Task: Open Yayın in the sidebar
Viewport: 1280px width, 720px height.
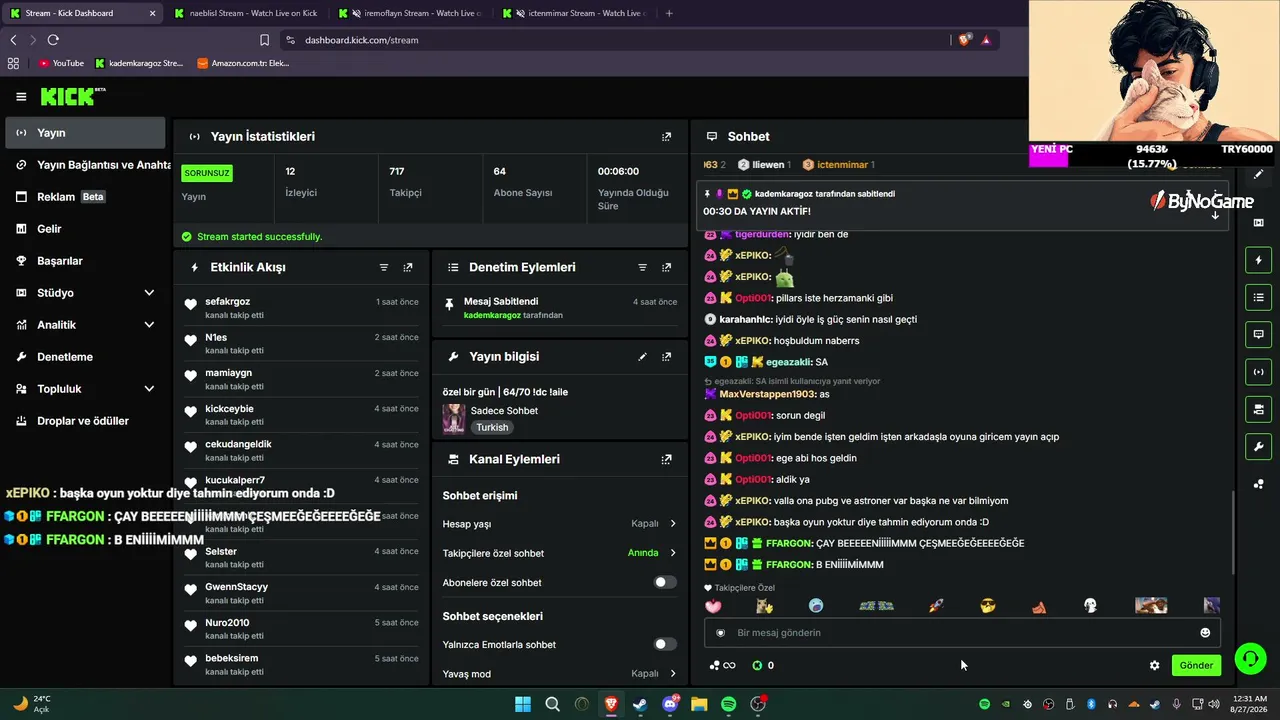Action: pos(85,133)
